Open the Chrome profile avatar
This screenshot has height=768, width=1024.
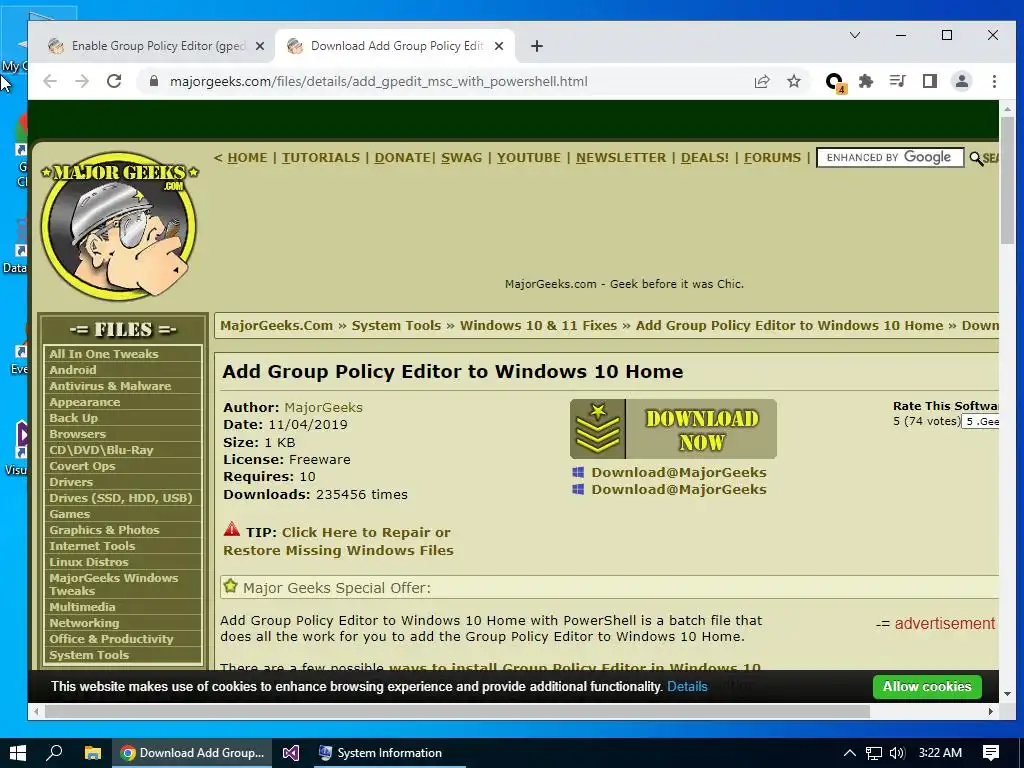click(x=961, y=82)
